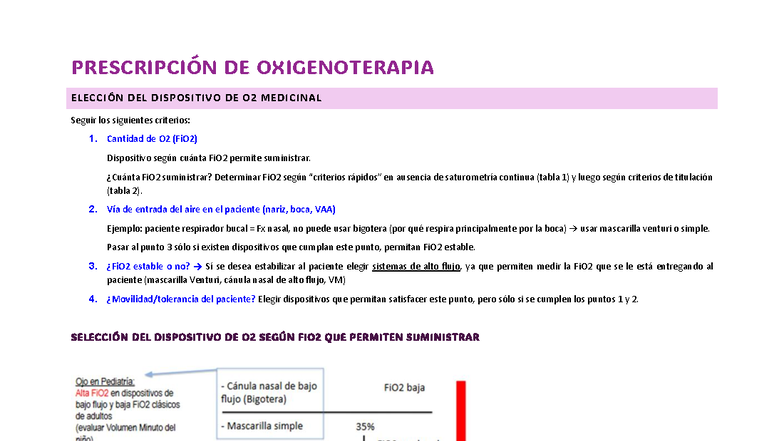Click the red vertical bar in the diagram

[461, 411]
